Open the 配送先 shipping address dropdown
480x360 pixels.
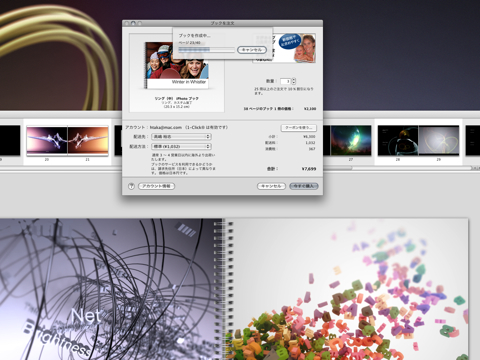181,137
